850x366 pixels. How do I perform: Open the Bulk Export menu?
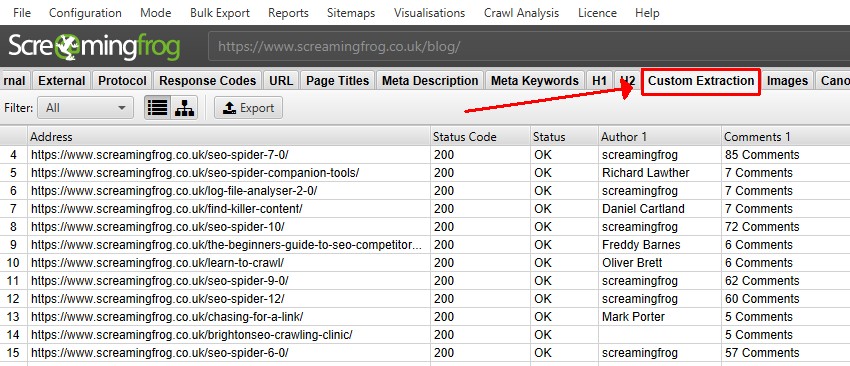pos(220,12)
